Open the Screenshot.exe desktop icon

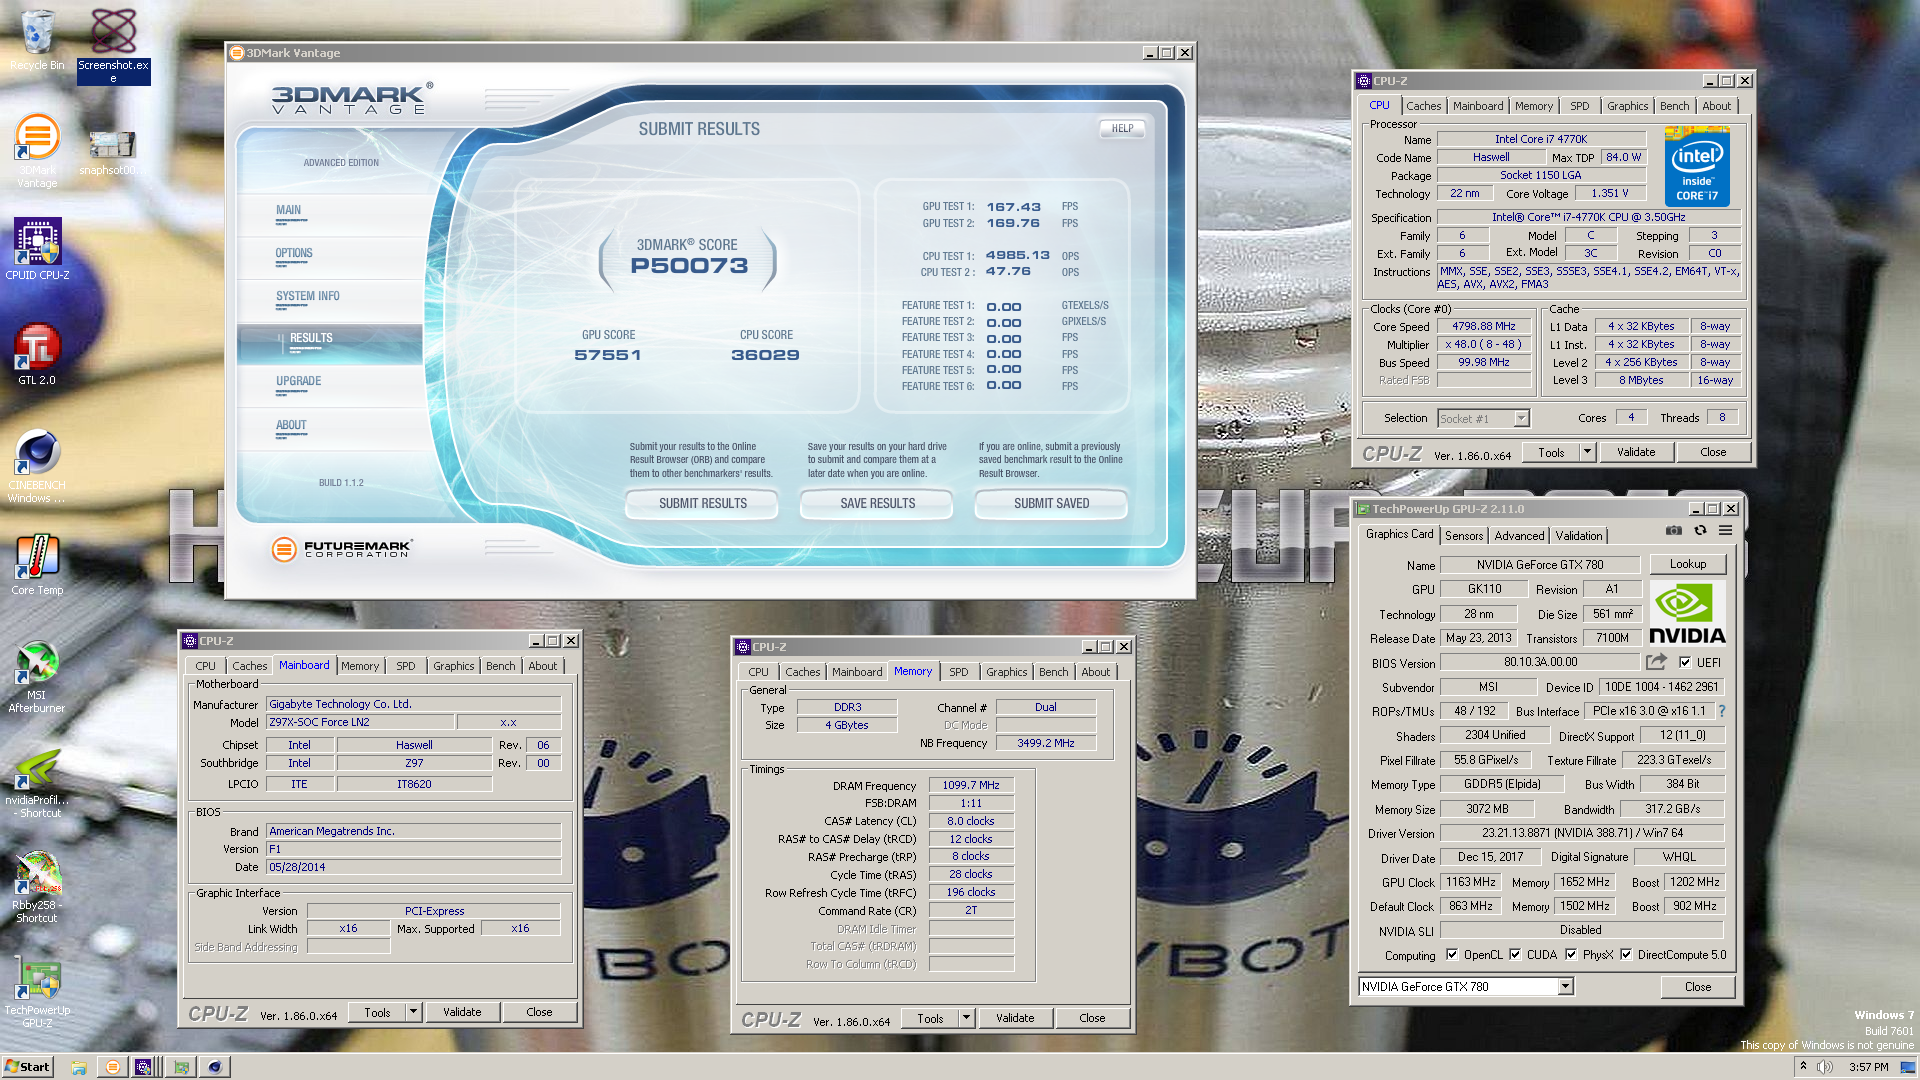[x=113, y=44]
